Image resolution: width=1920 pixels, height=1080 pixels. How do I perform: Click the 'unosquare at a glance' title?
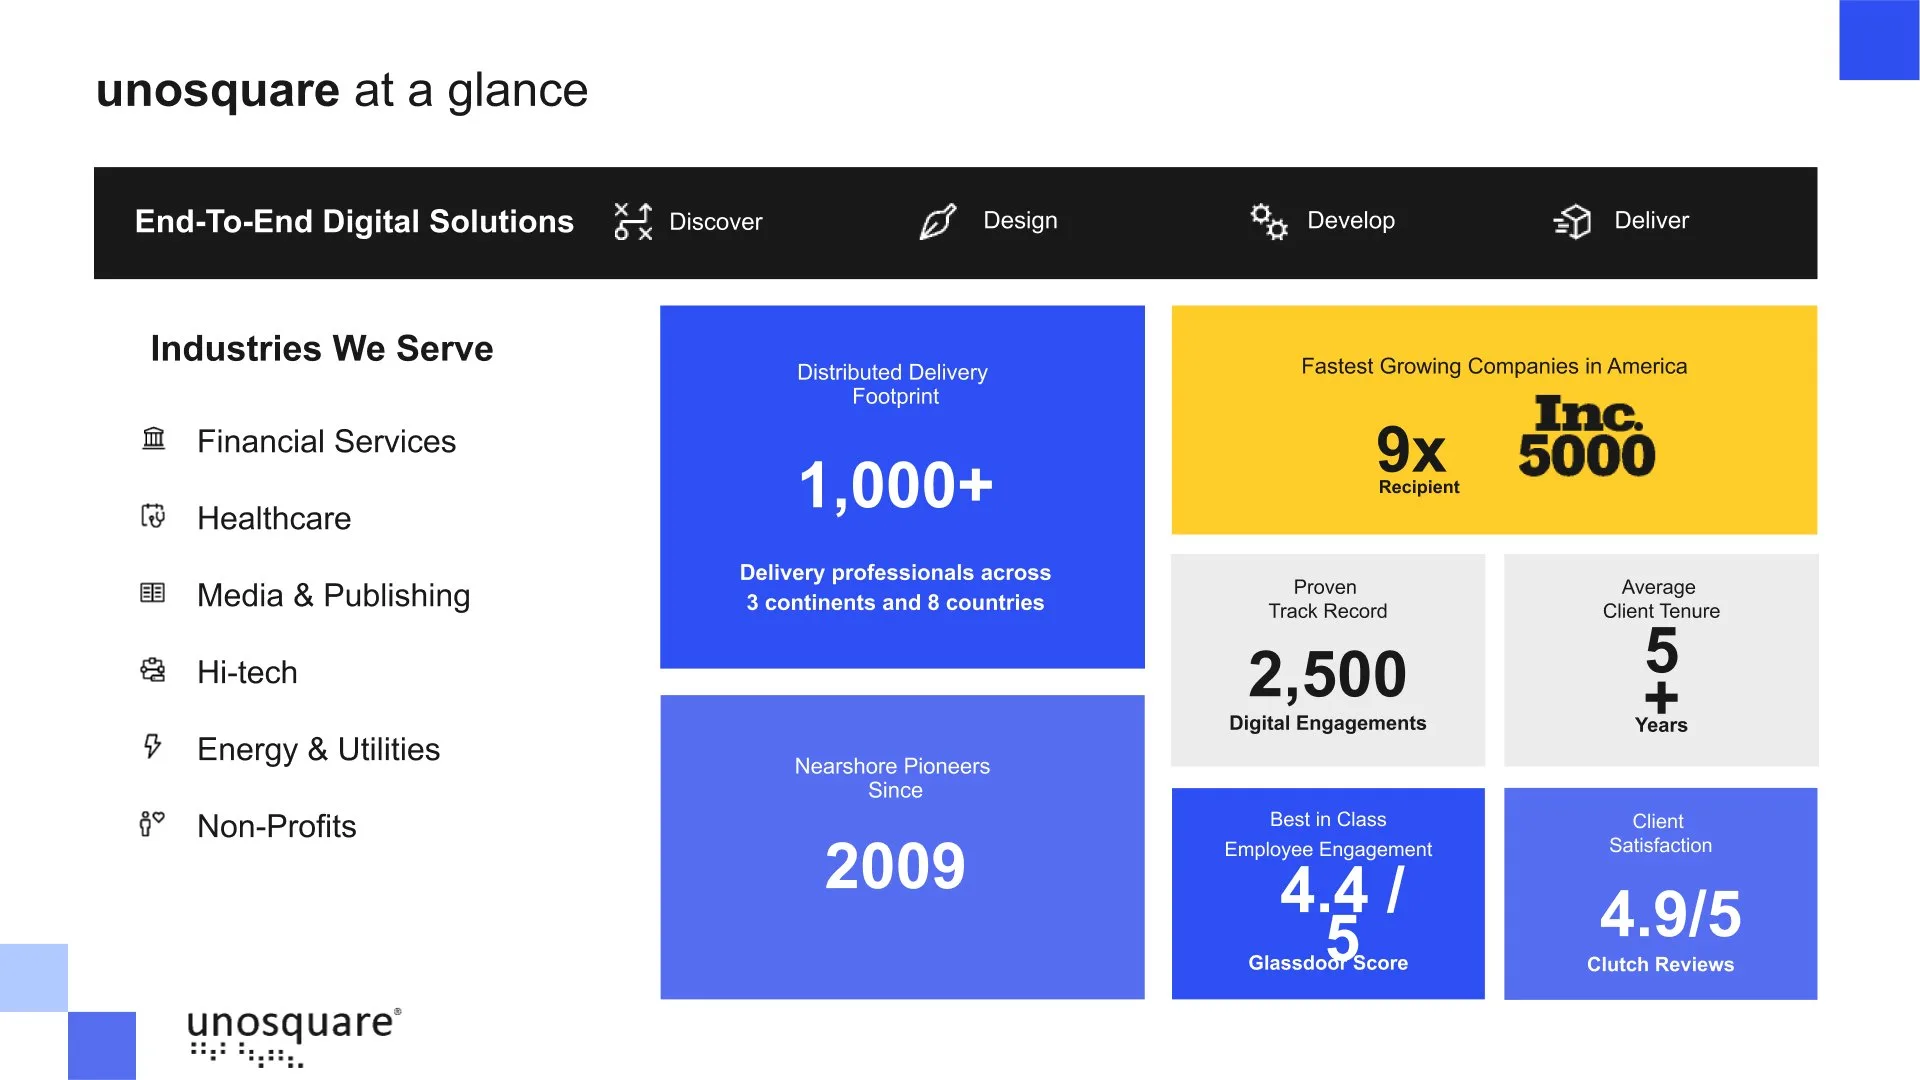pyautogui.click(x=342, y=90)
